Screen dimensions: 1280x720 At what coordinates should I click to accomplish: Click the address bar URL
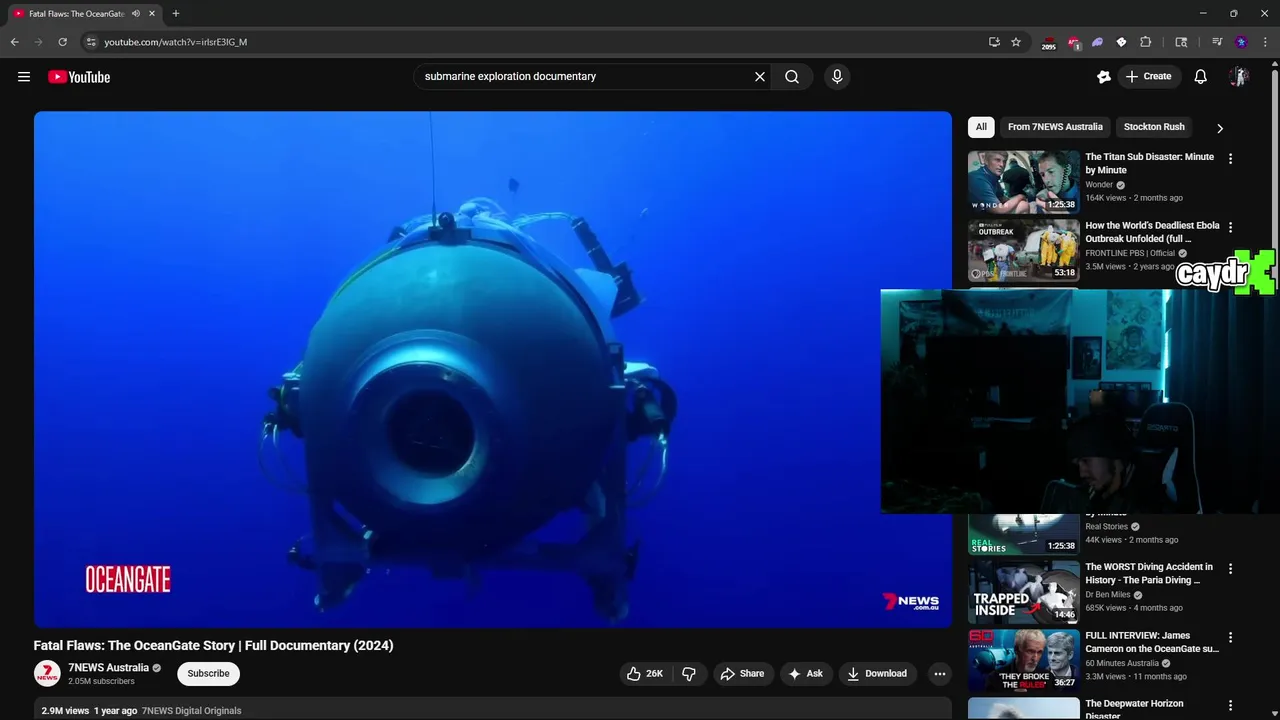click(x=176, y=42)
